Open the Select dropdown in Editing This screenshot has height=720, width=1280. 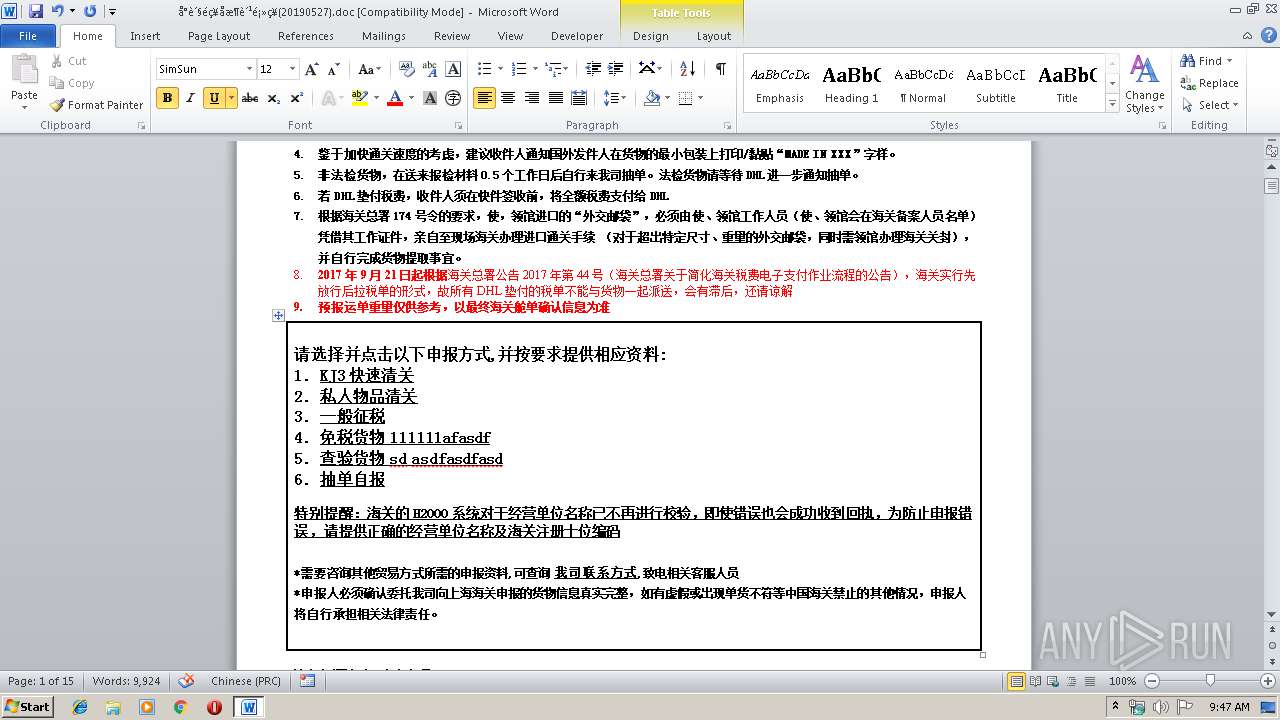[1209, 105]
